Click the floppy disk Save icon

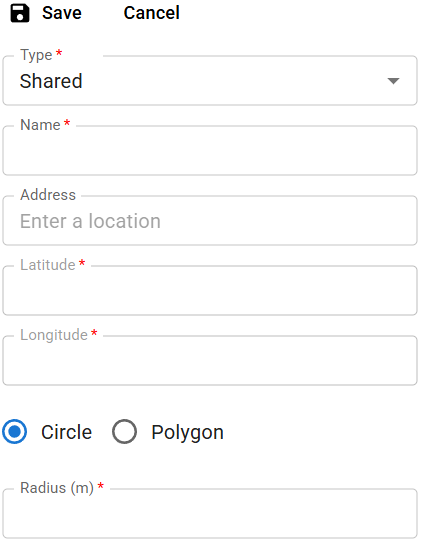[20, 13]
